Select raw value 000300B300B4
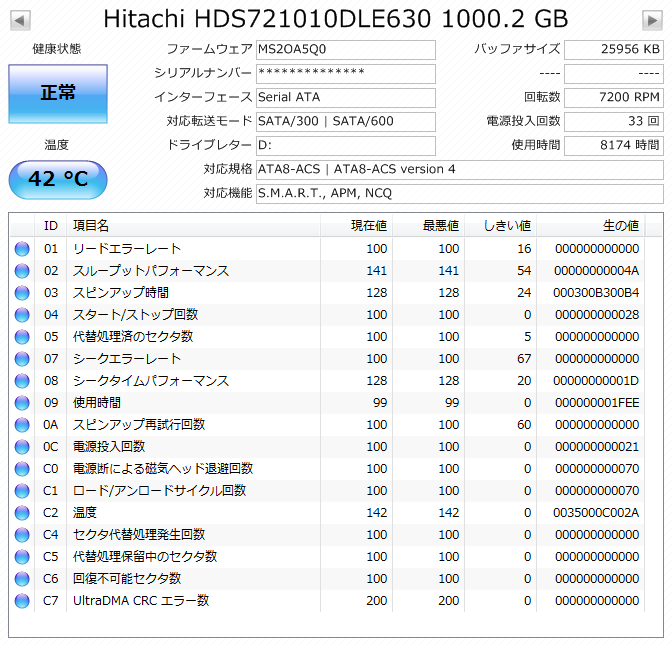672x646 pixels. [596, 293]
